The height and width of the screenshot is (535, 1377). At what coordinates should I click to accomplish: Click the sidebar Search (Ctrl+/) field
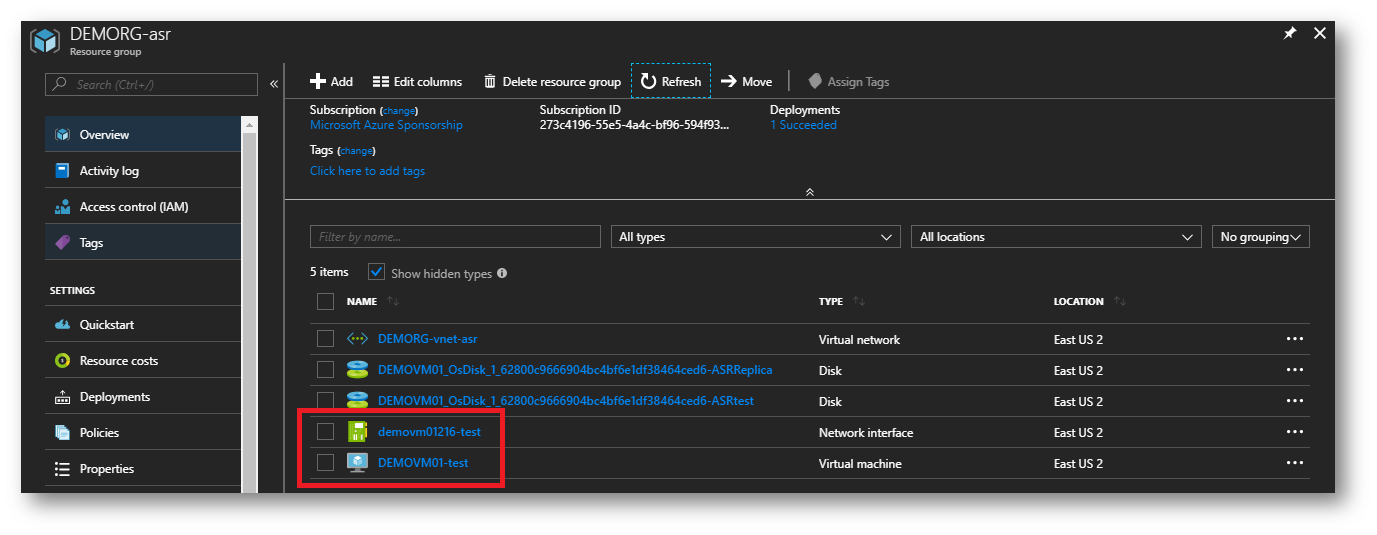(152, 85)
